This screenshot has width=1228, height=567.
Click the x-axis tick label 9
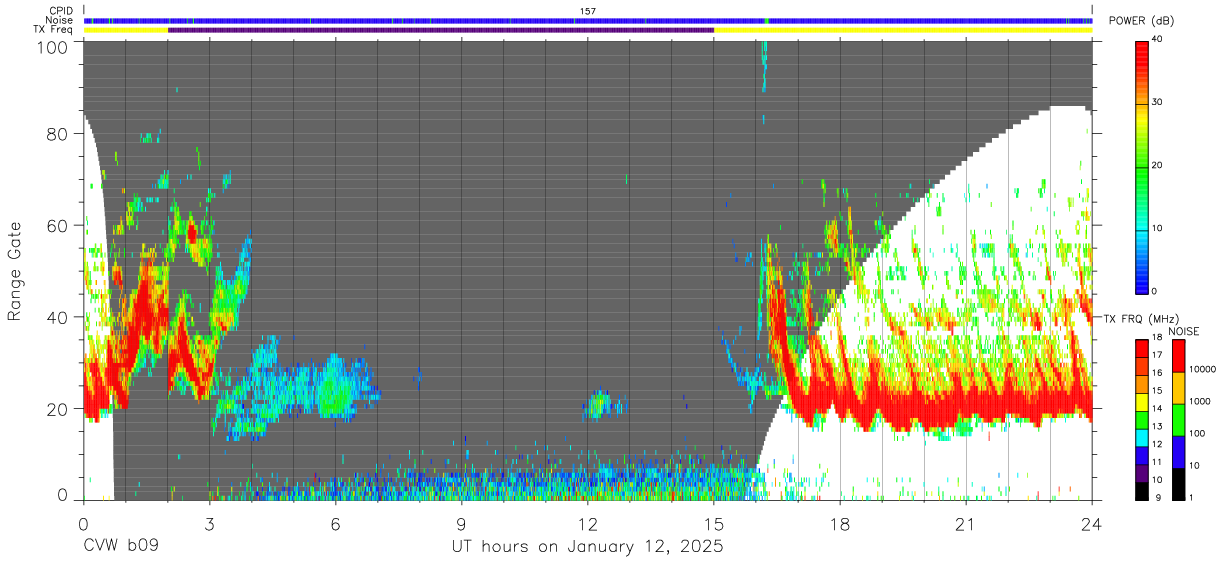click(x=461, y=523)
